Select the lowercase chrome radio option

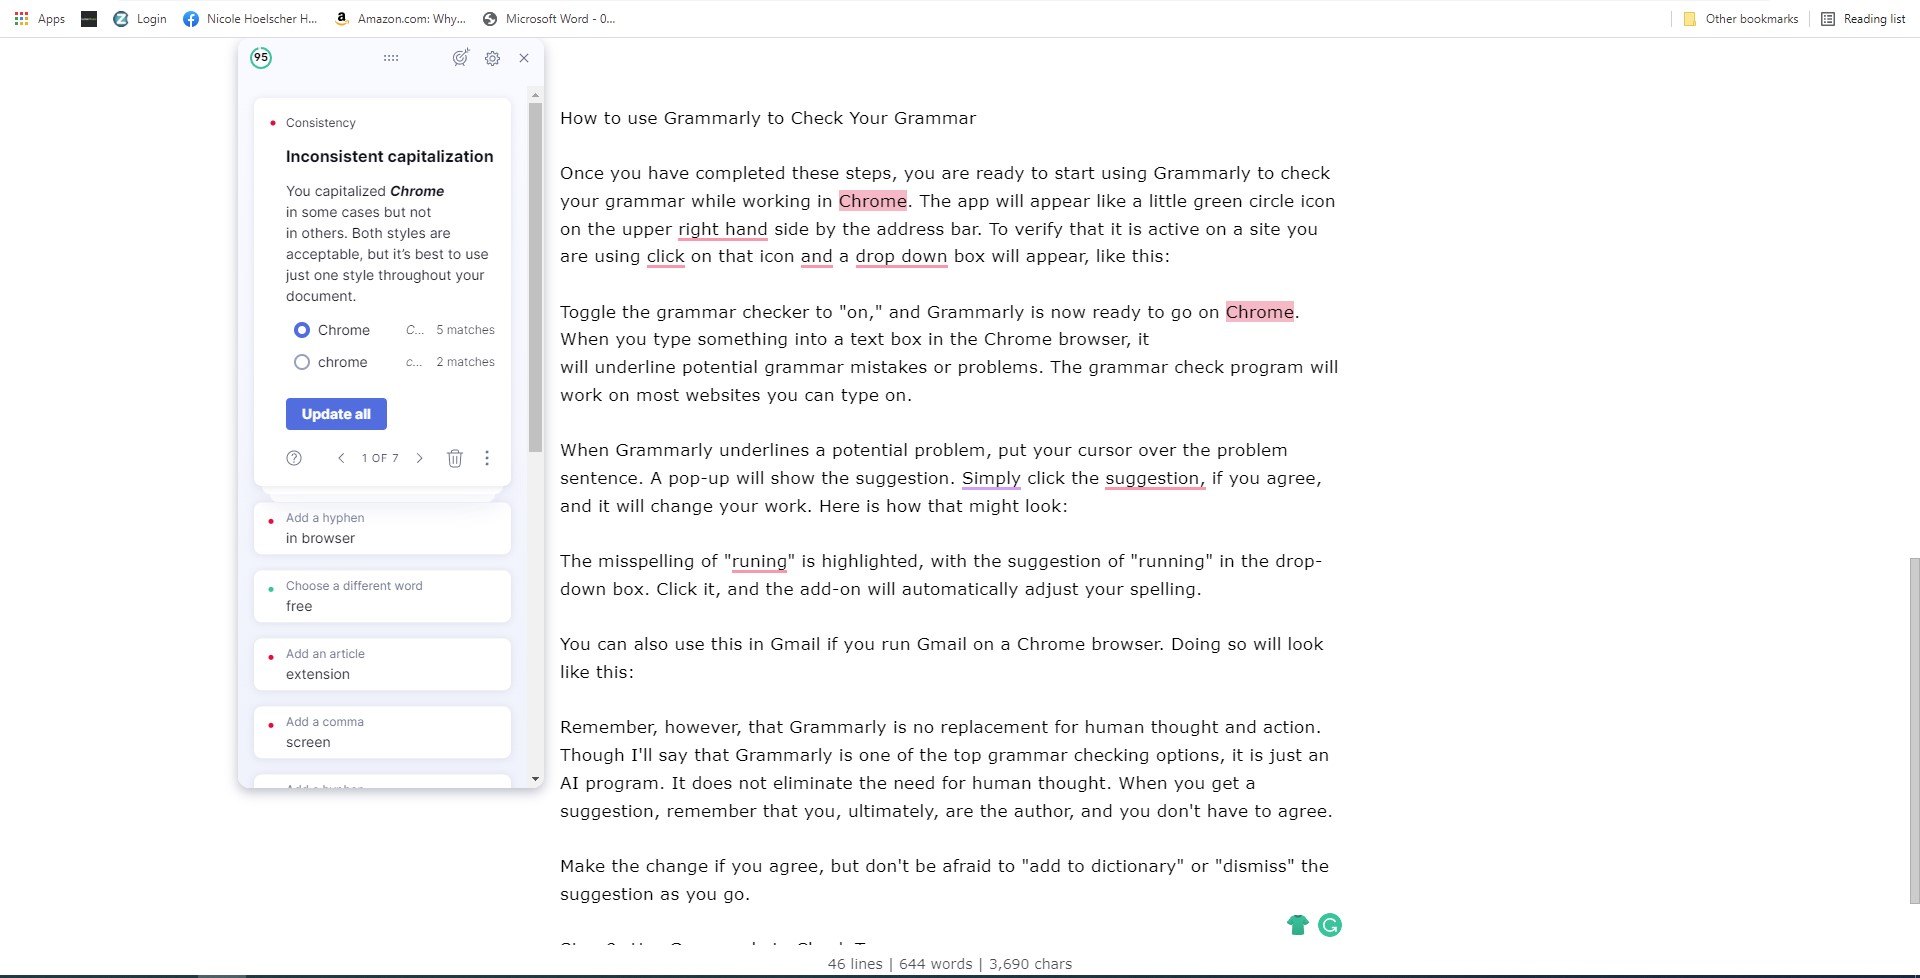tap(302, 362)
